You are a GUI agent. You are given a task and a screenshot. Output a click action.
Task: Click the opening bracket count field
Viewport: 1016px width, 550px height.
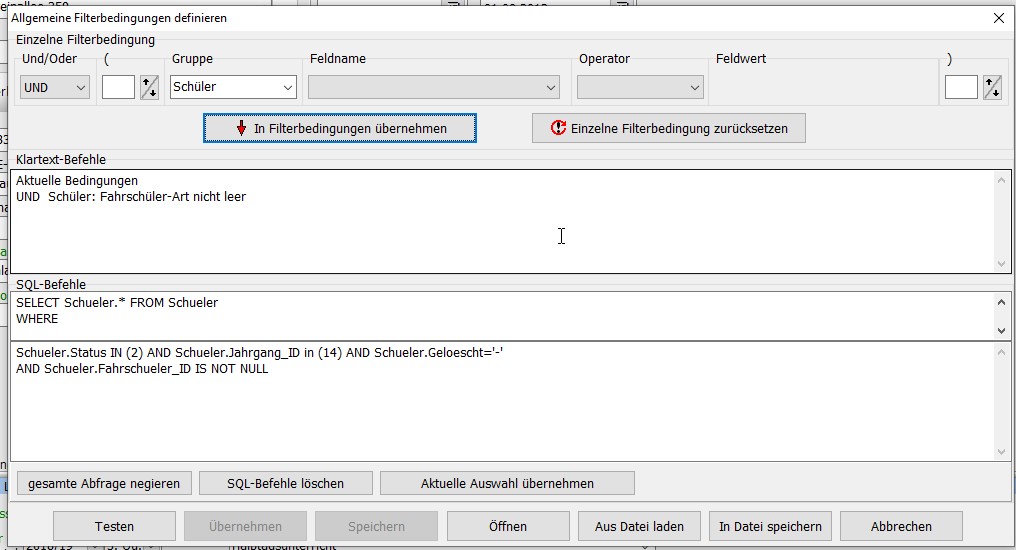[118, 87]
